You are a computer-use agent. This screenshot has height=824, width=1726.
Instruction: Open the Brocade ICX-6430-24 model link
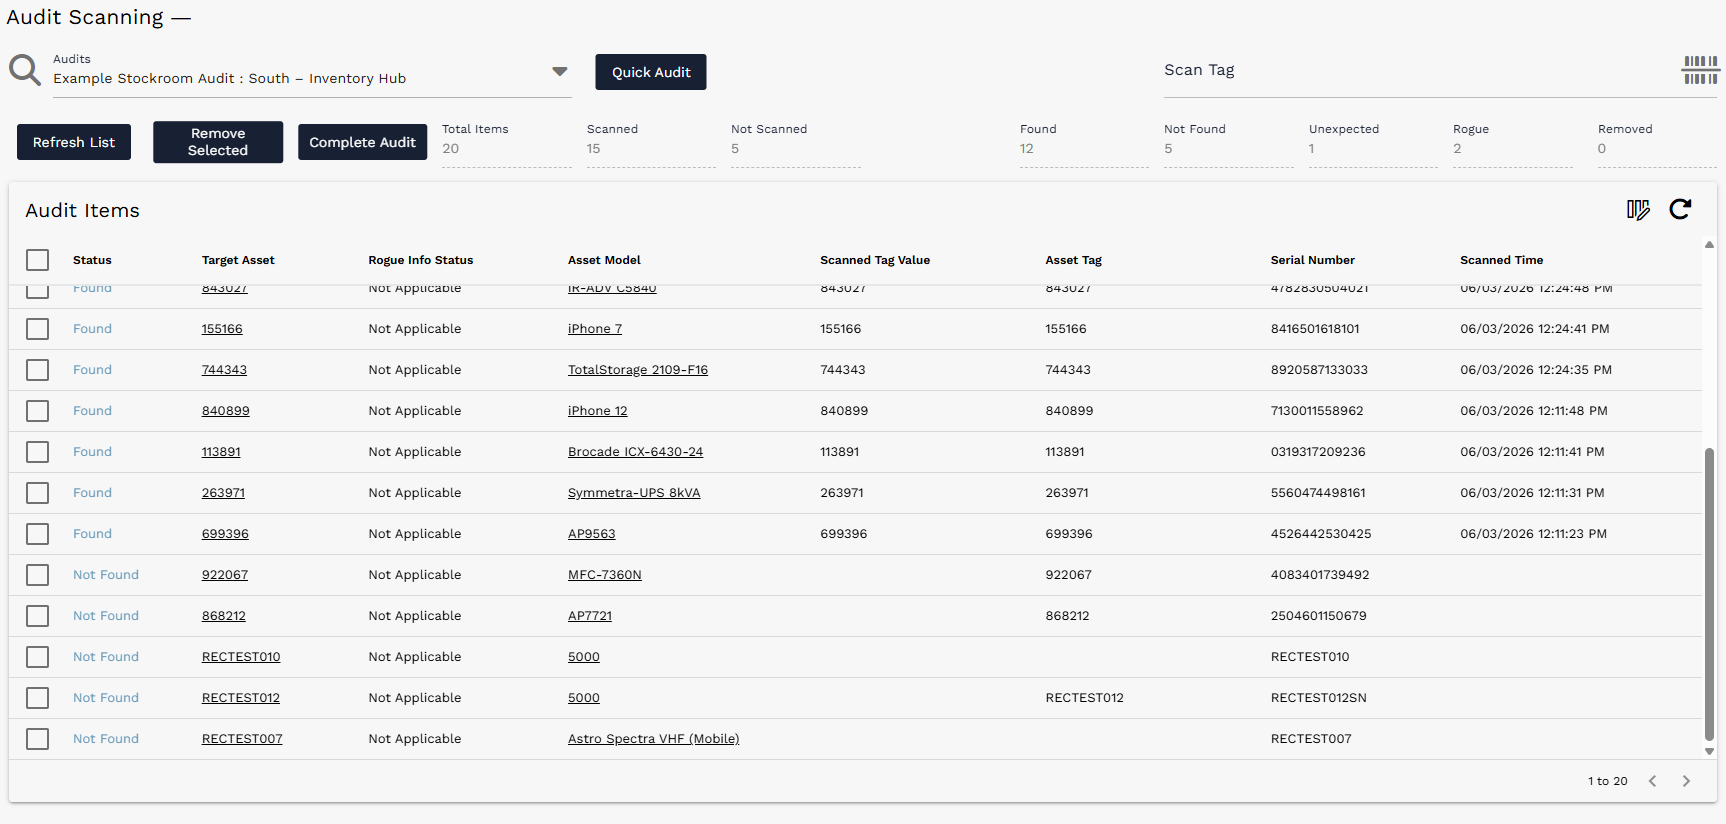pyautogui.click(x=636, y=452)
